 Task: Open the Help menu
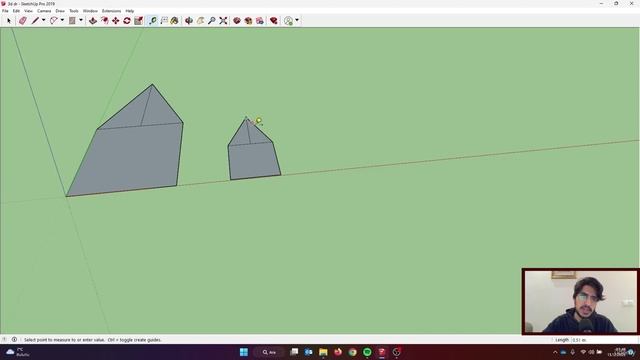click(x=130, y=11)
